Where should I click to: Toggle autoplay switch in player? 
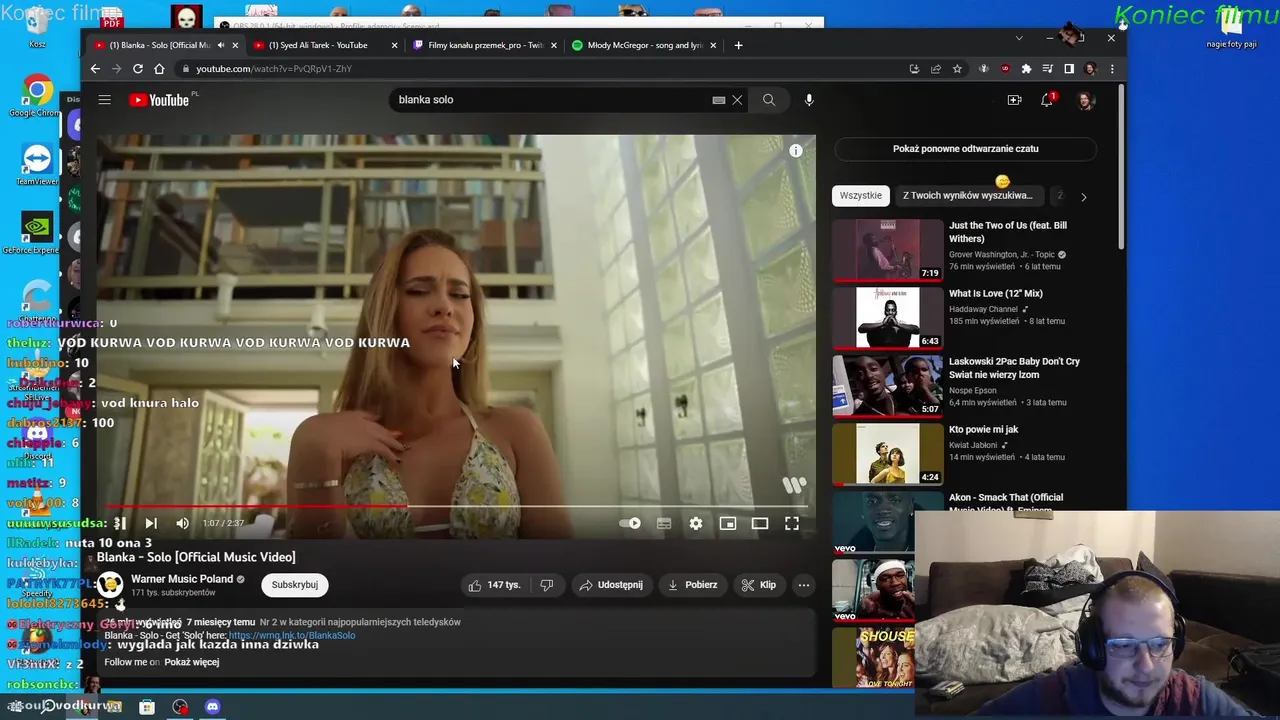click(x=630, y=523)
